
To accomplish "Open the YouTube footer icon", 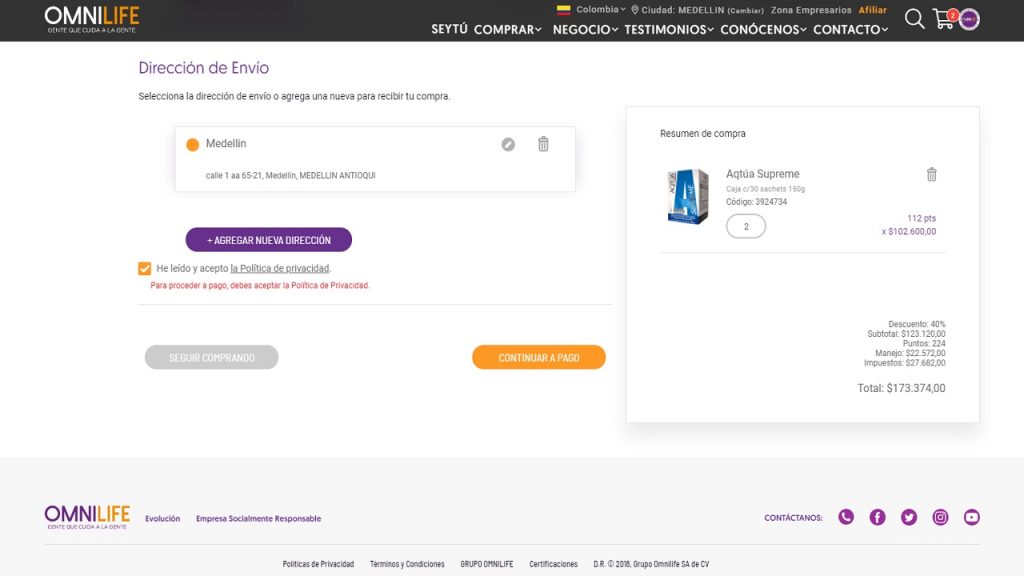I will pos(972,517).
